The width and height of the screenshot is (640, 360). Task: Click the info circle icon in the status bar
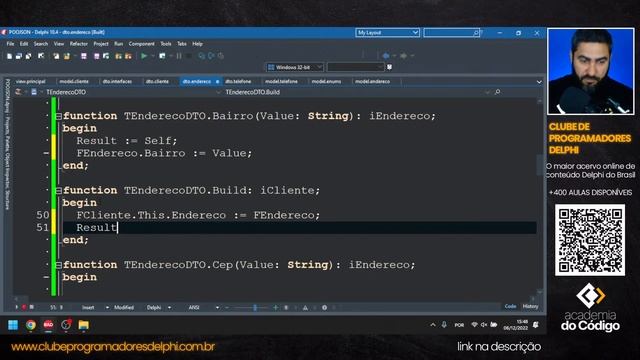(x=324, y=307)
